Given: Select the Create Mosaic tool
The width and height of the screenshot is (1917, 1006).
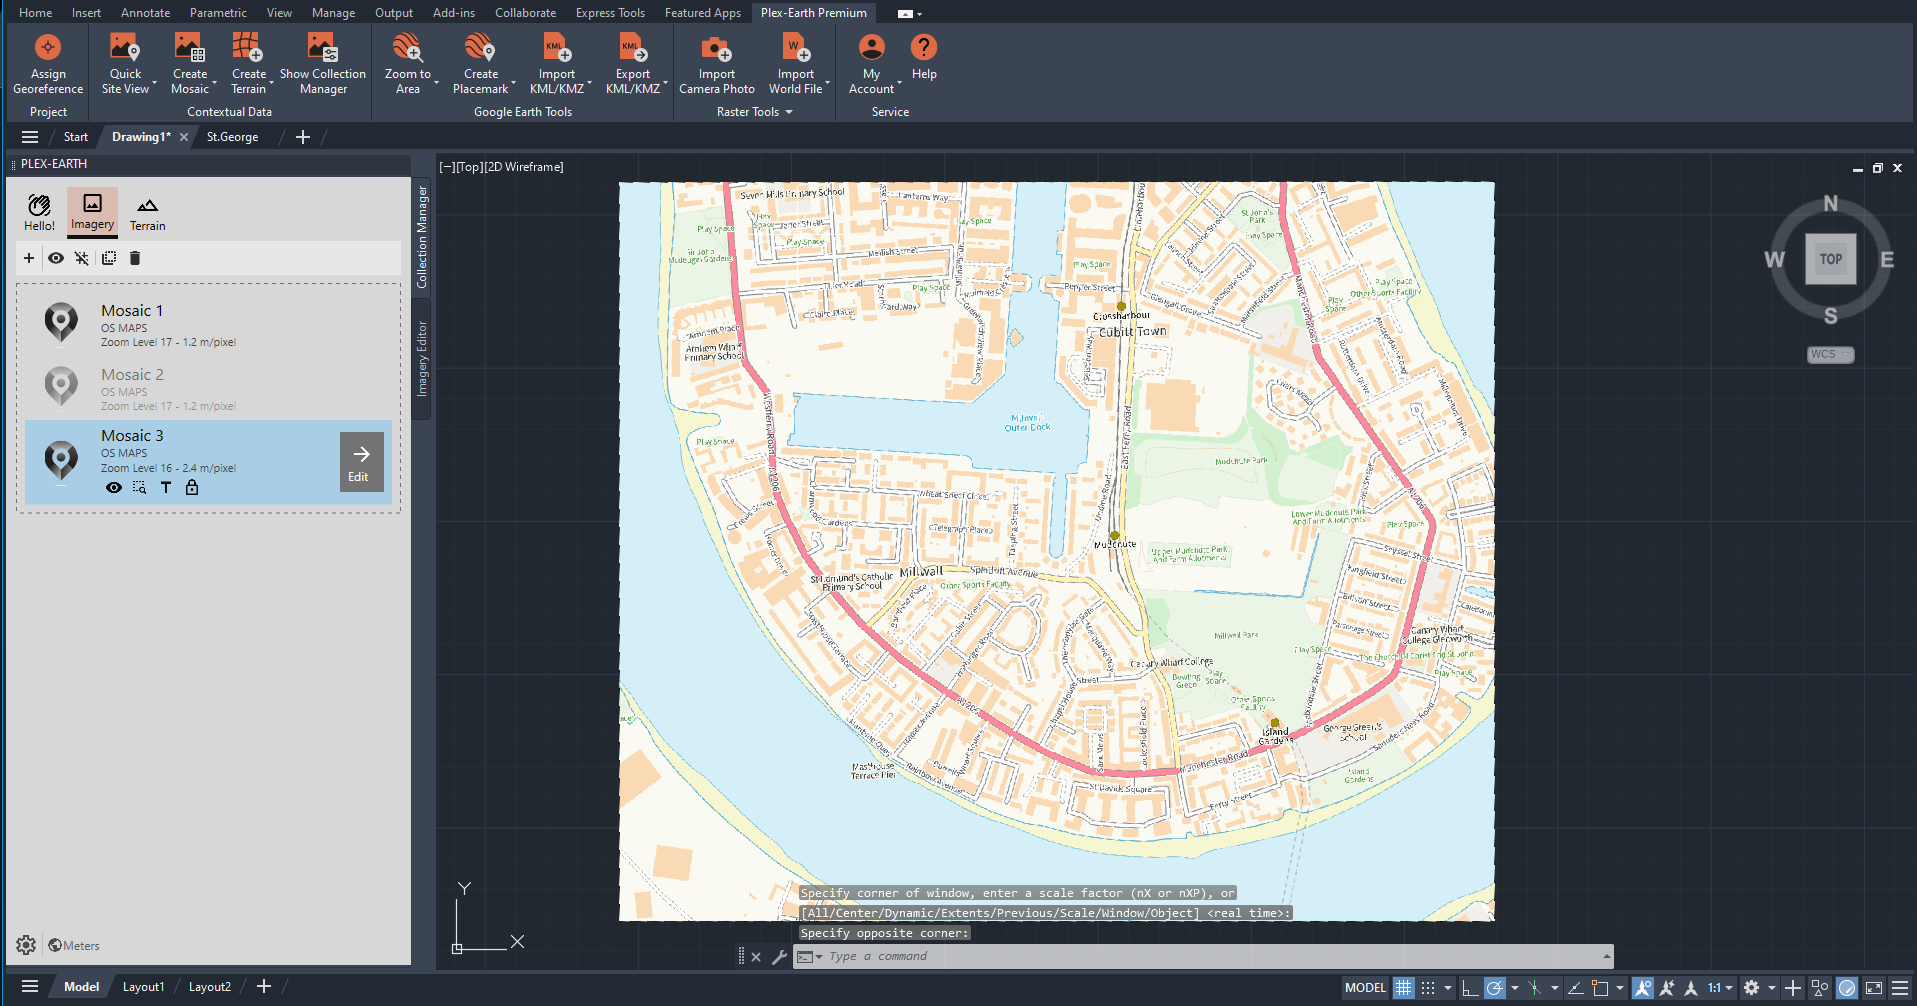Looking at the screenshot, I should pos(190,64).
